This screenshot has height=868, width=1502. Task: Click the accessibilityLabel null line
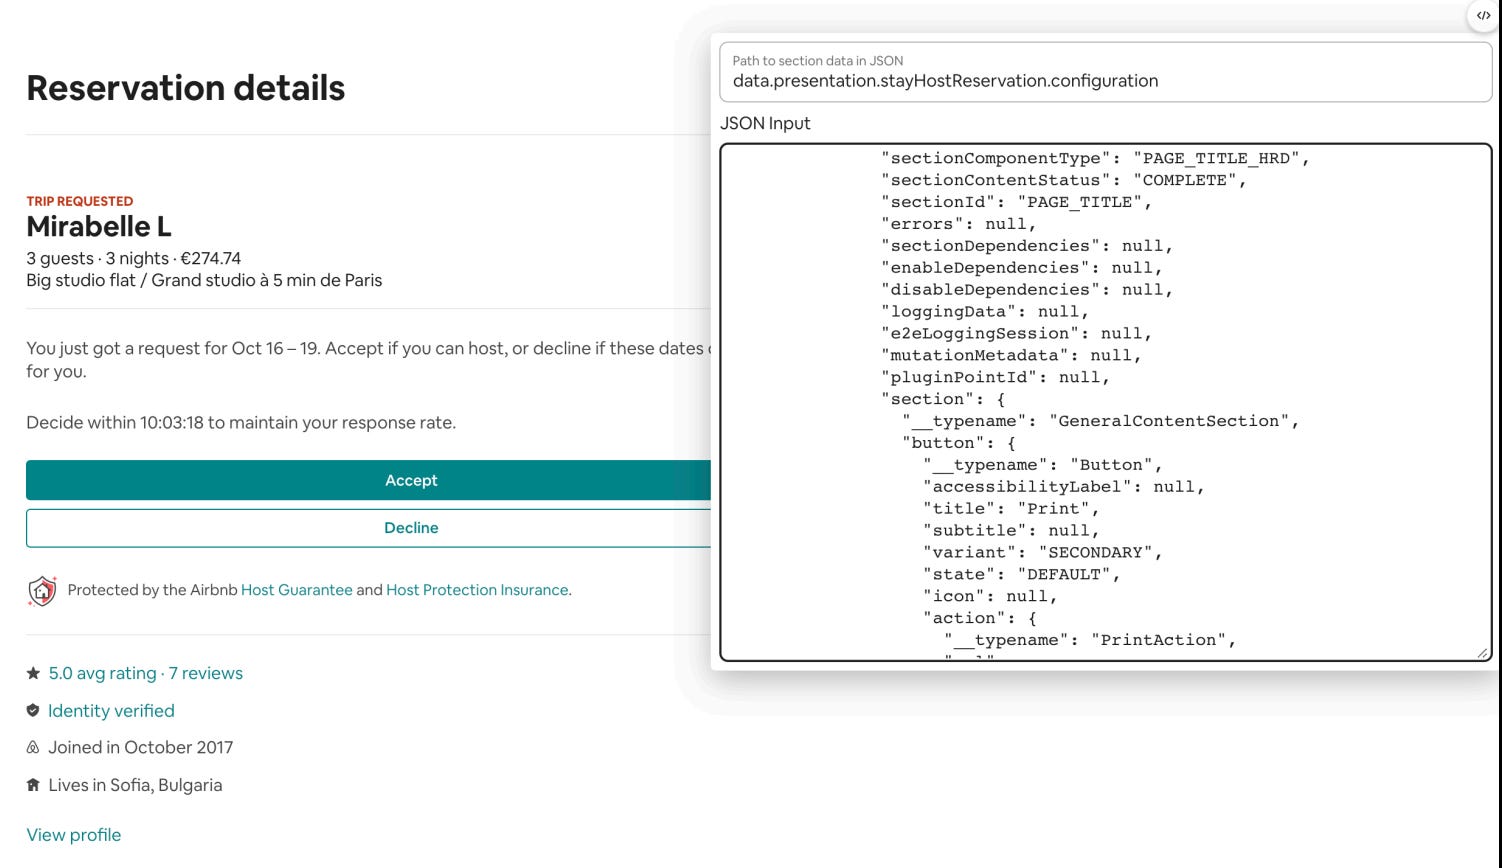pyautogui.click(x=1064, y=487)
